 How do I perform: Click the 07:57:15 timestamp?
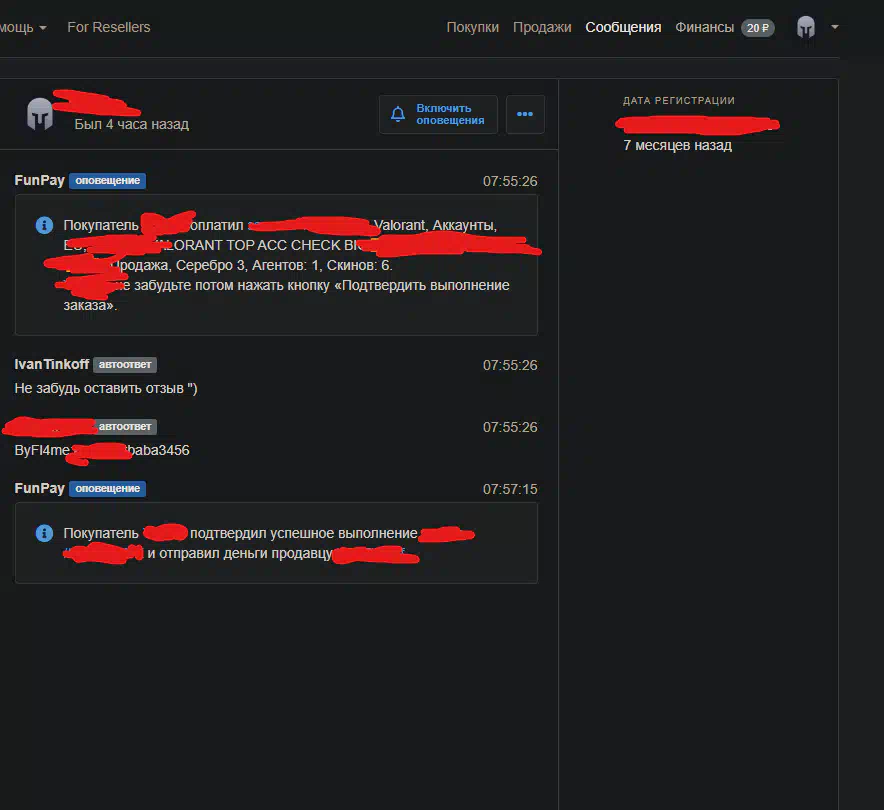point(510,489)
